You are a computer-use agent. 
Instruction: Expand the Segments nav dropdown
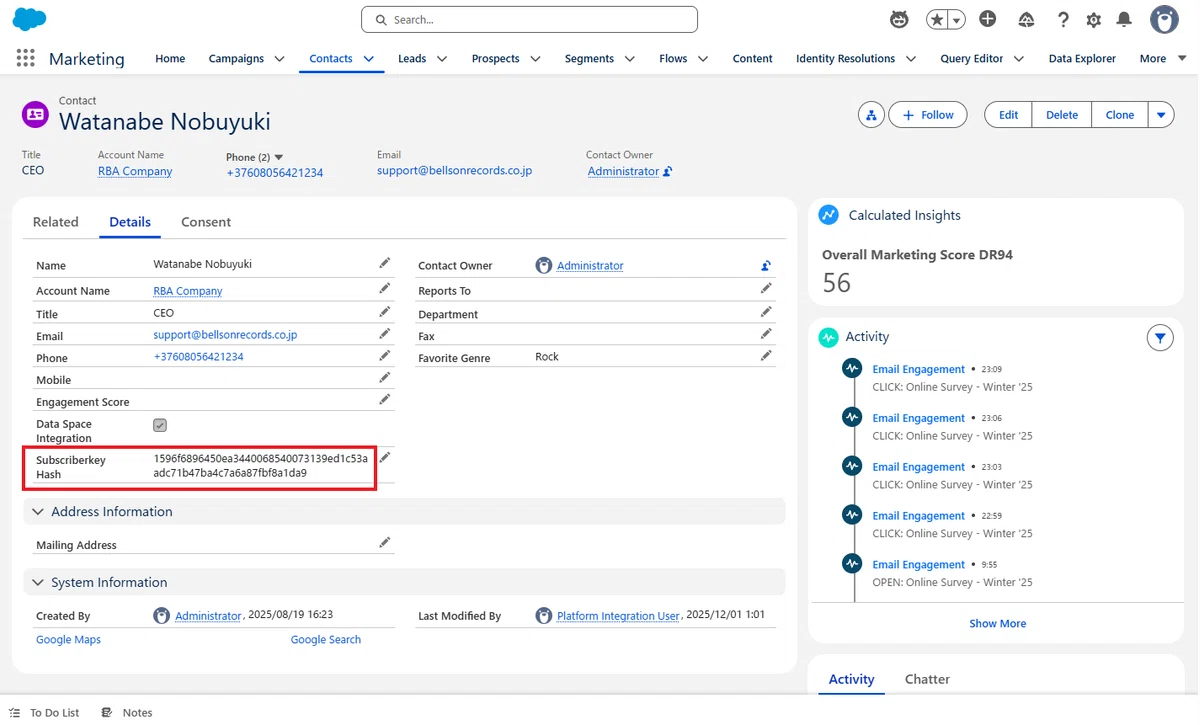(630, 59)
